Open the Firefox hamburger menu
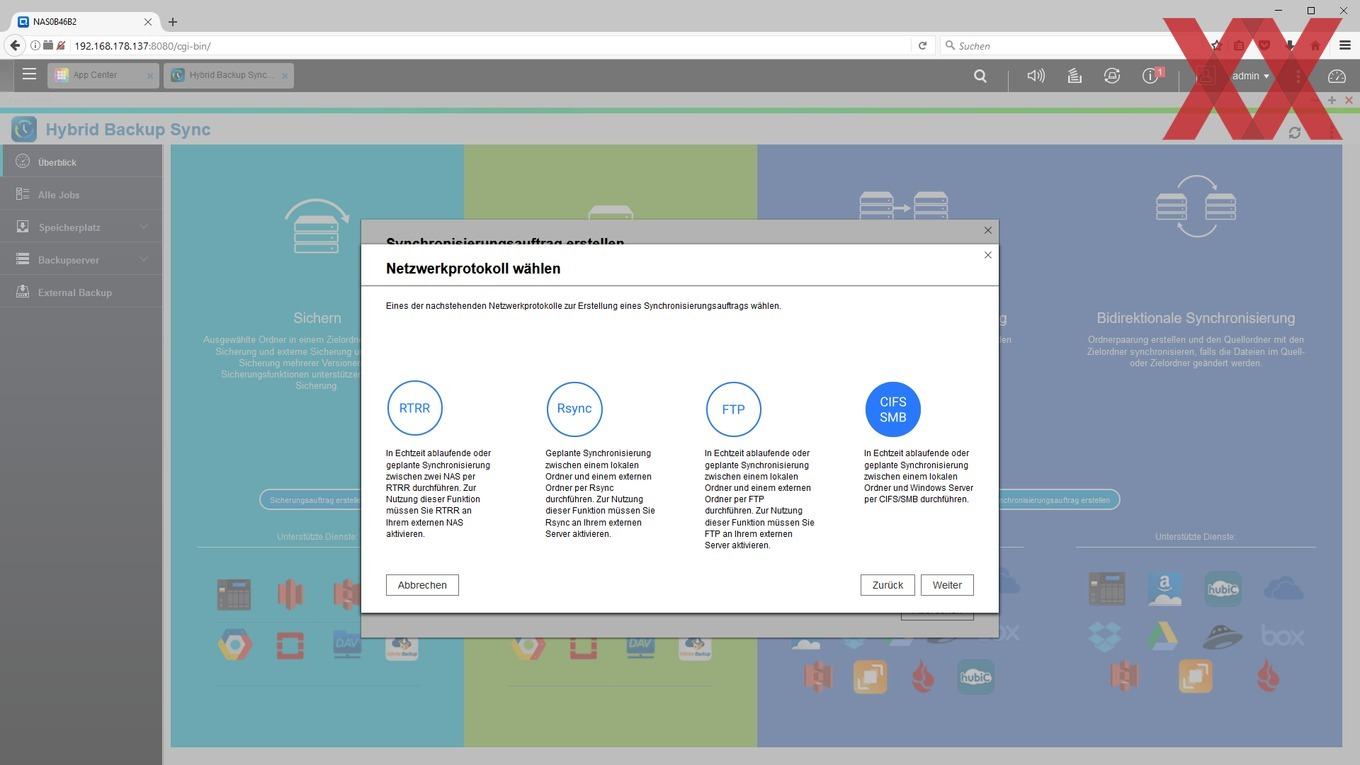Image resolution: width=1360 pixels, height=765 pixels. click(1345, 45)
